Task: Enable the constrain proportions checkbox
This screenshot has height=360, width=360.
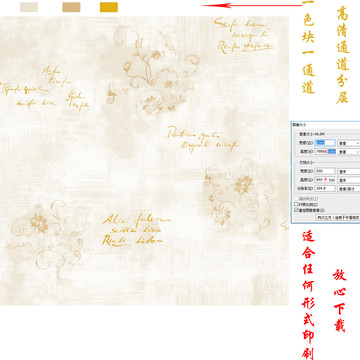Action: click(x=296, y=204)
